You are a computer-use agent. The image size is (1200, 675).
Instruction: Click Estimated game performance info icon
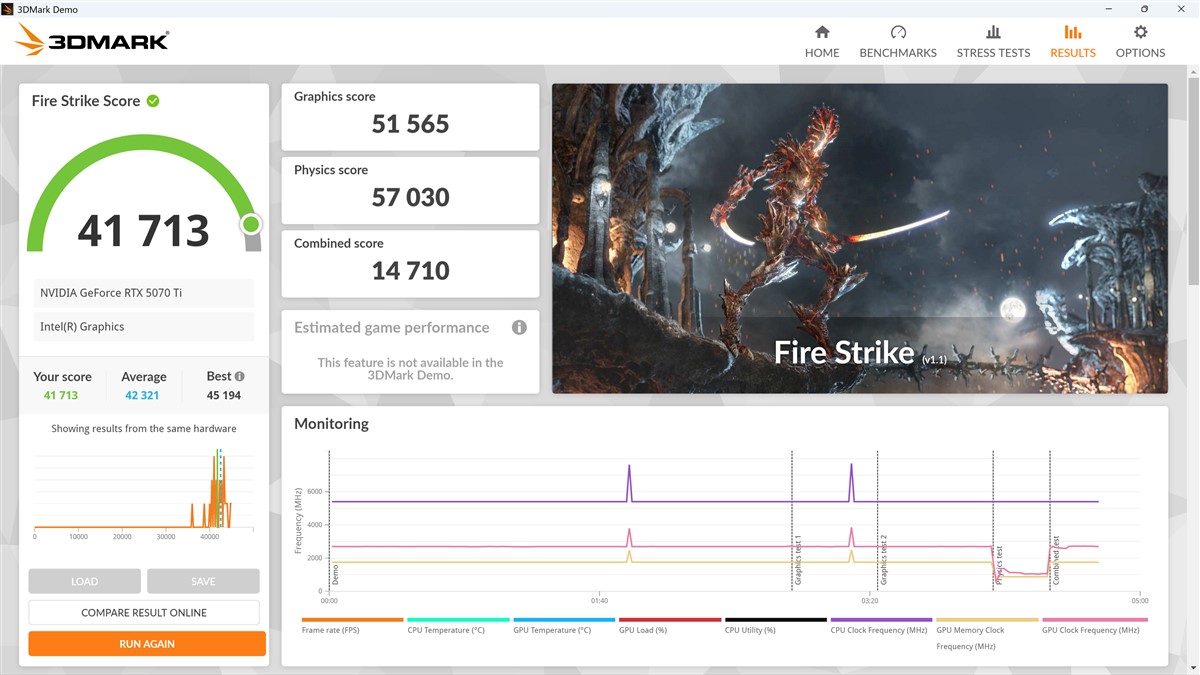pos(519,328)
